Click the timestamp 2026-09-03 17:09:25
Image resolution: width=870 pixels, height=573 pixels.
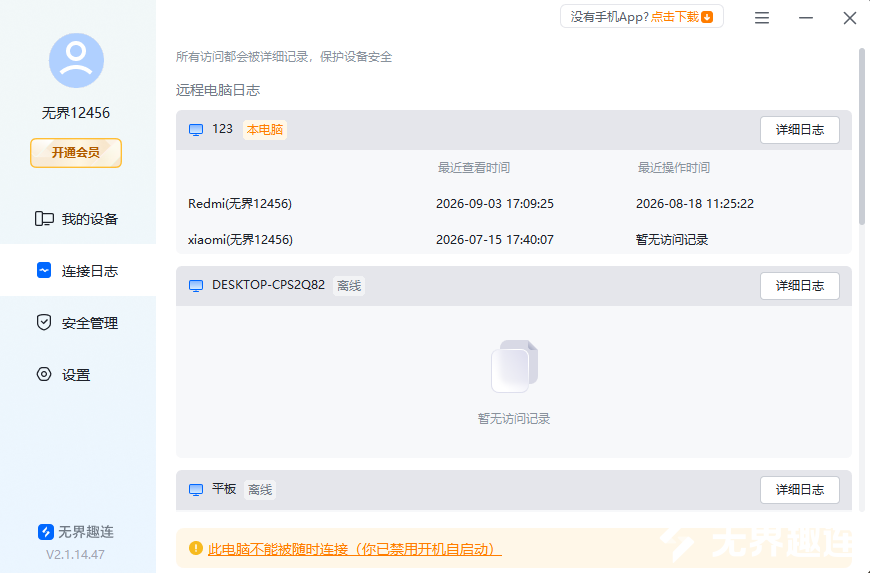495,204
